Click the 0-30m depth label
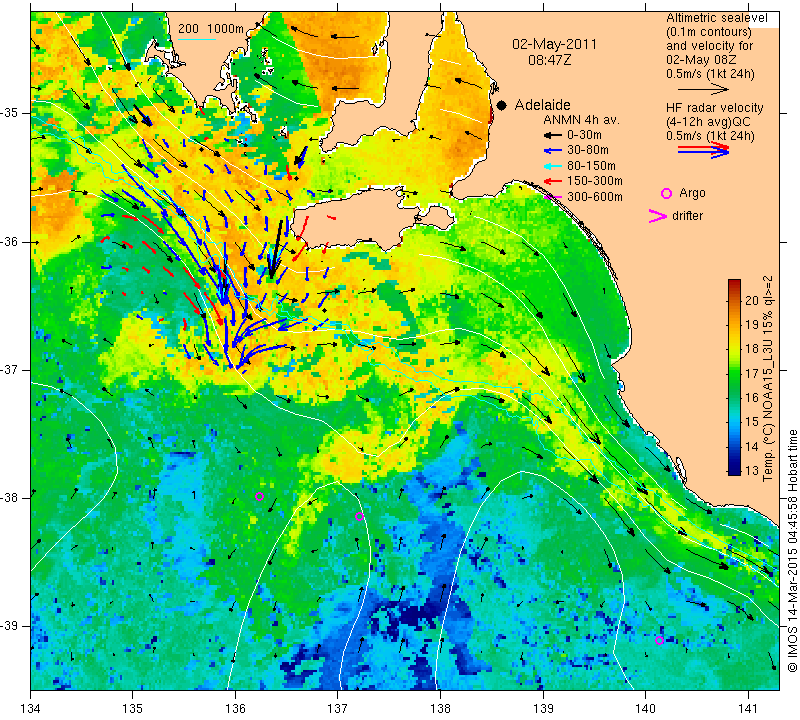 [585, 135]
